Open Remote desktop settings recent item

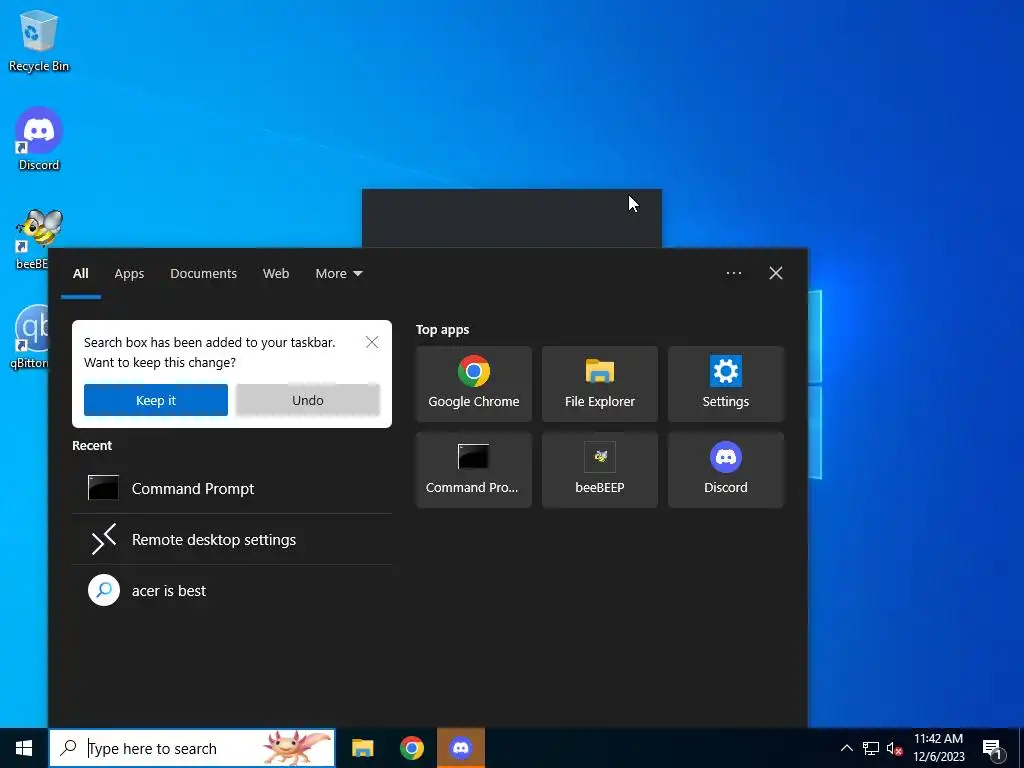pyautogui.click(x=232, y=539)
